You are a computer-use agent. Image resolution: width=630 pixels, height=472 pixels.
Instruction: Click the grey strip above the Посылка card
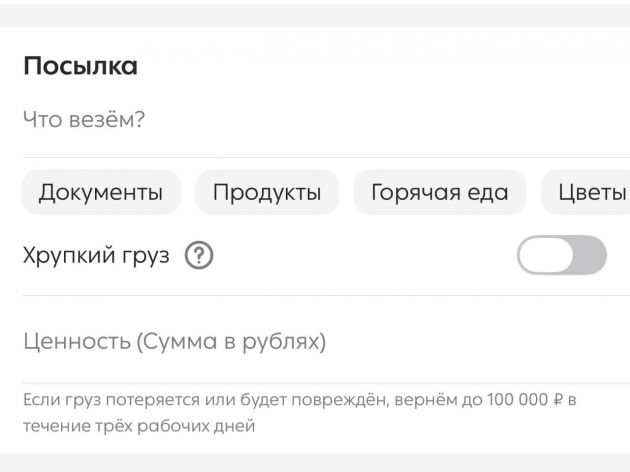[x=315, y=16]
